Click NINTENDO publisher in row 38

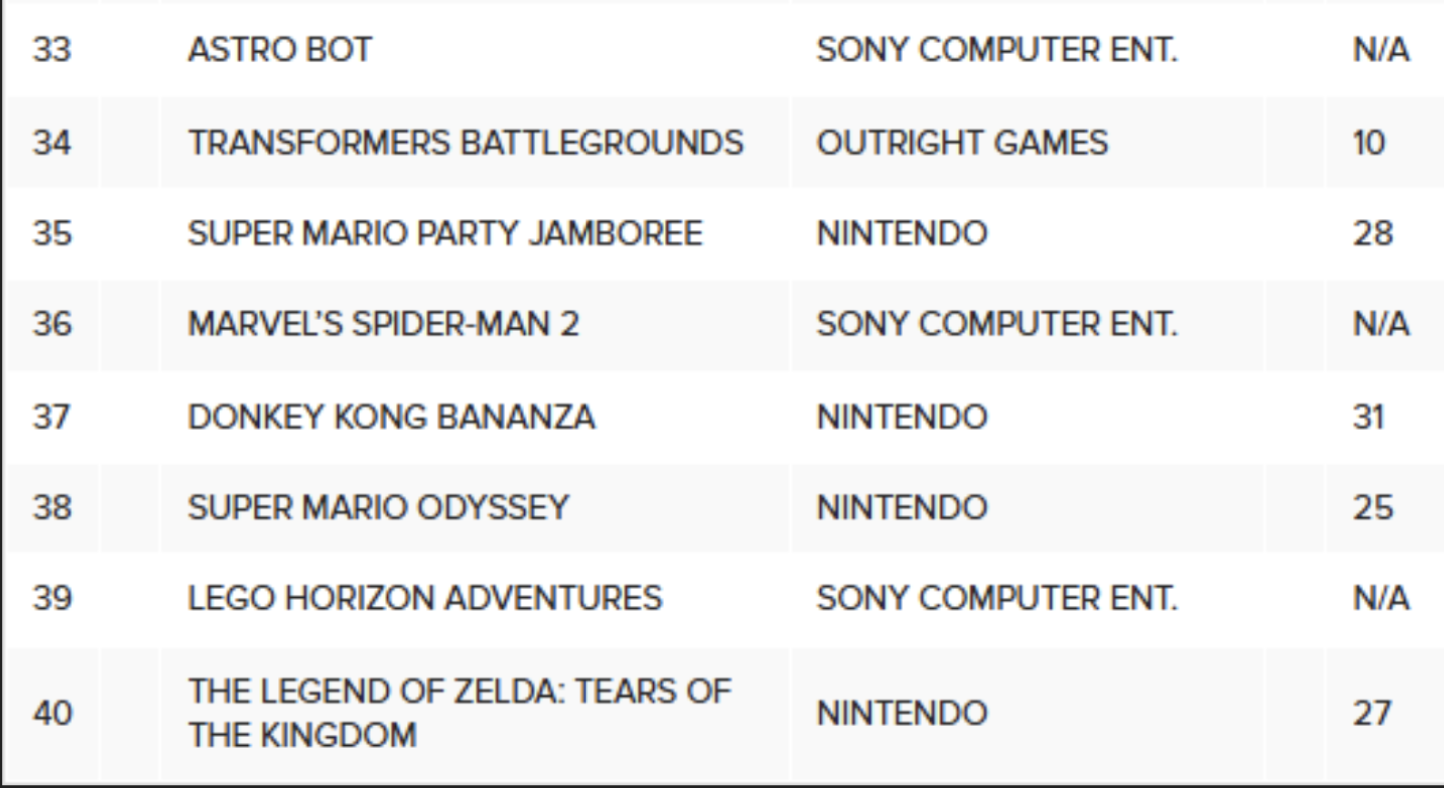[x=902, y=507]
